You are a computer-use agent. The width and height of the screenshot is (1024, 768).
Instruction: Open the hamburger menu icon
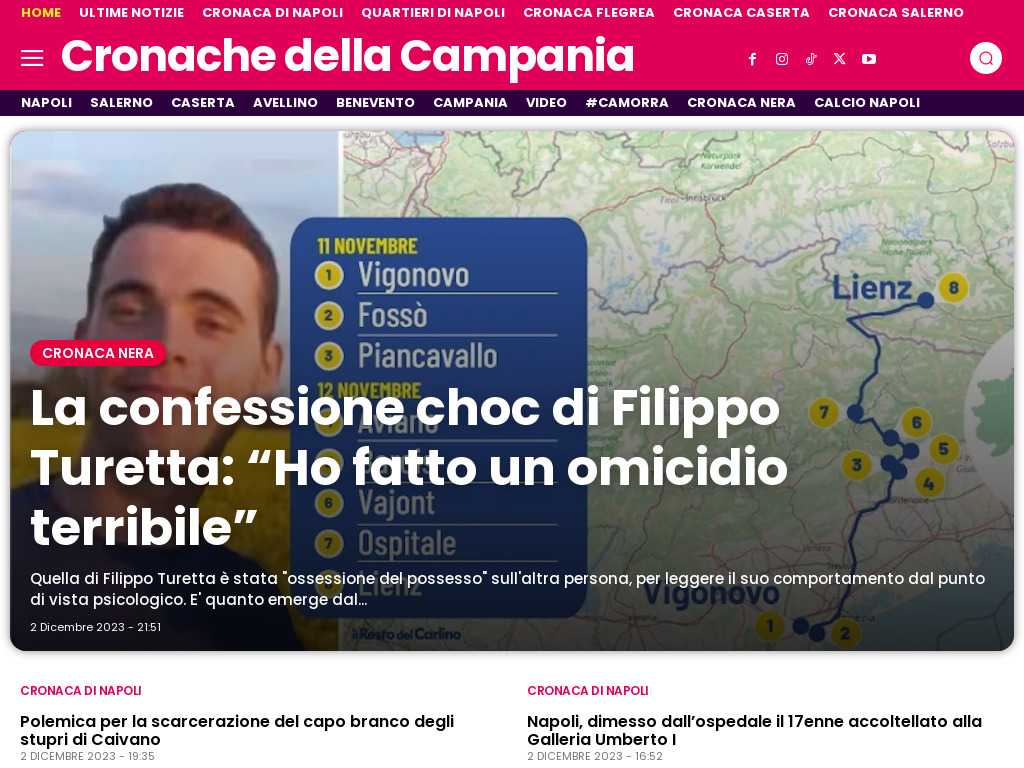tap(32, 58)
